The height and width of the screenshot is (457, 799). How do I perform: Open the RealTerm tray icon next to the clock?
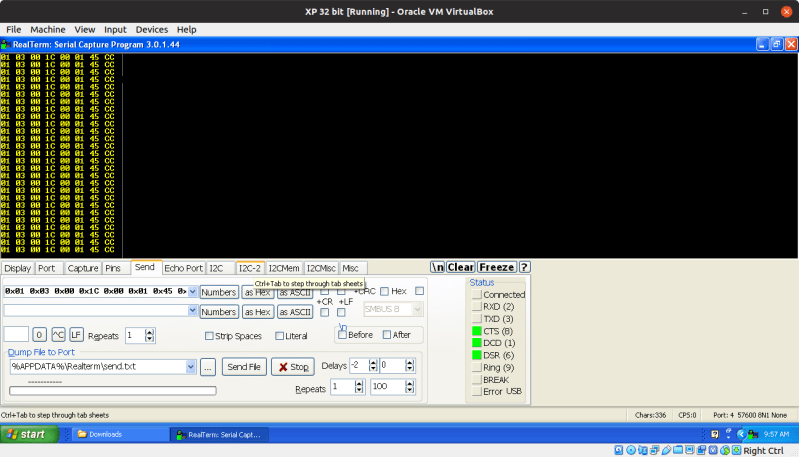point(753,434)
